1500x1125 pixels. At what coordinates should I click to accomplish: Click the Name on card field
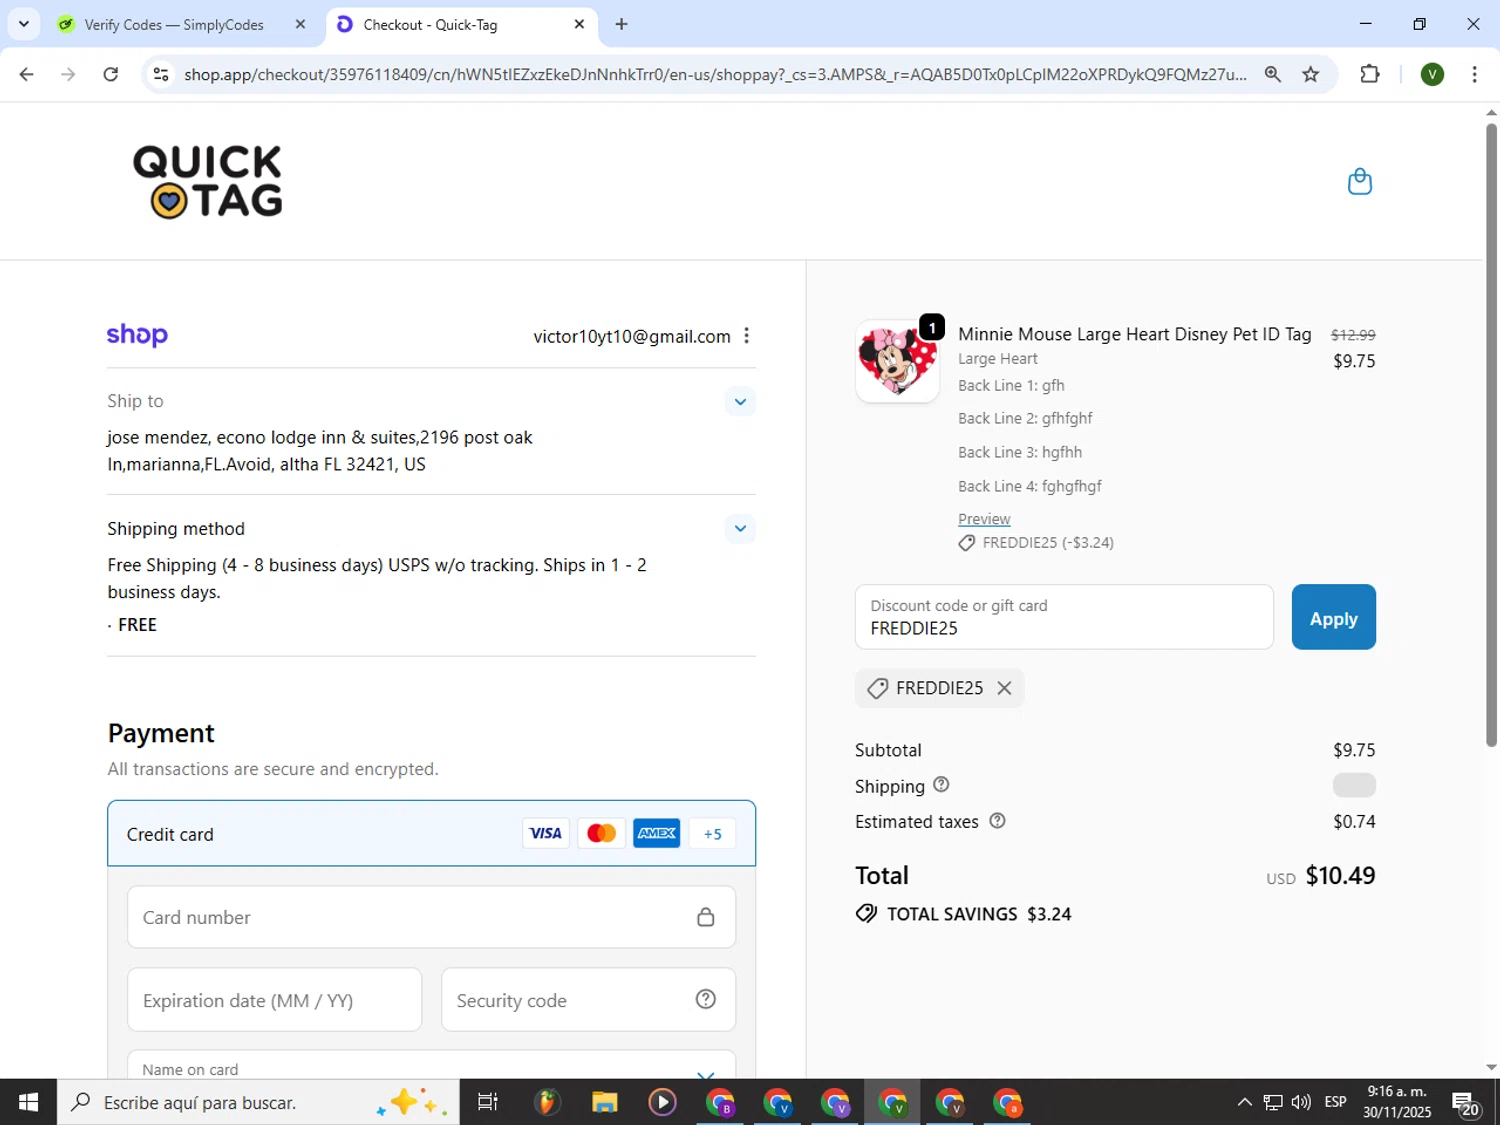coord(431,1064)
